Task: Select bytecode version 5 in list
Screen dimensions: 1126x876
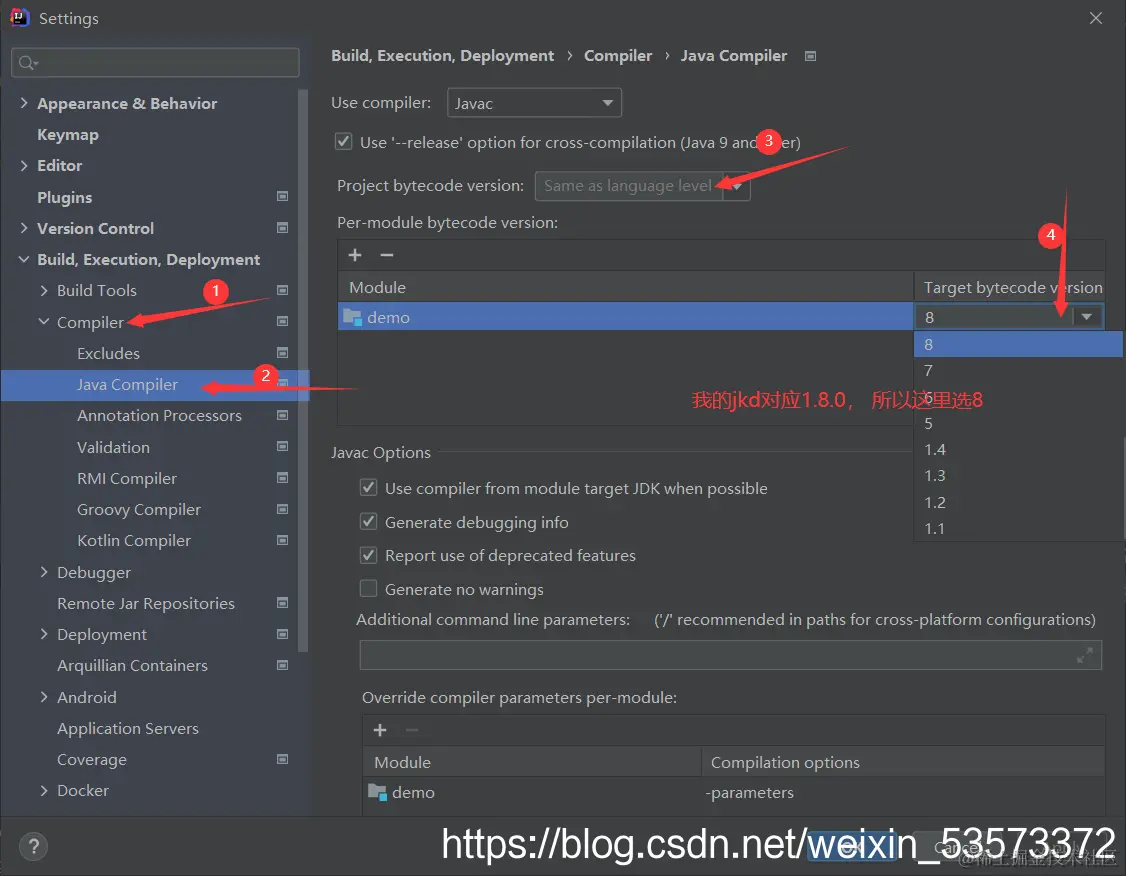Action: point(1018,424)
